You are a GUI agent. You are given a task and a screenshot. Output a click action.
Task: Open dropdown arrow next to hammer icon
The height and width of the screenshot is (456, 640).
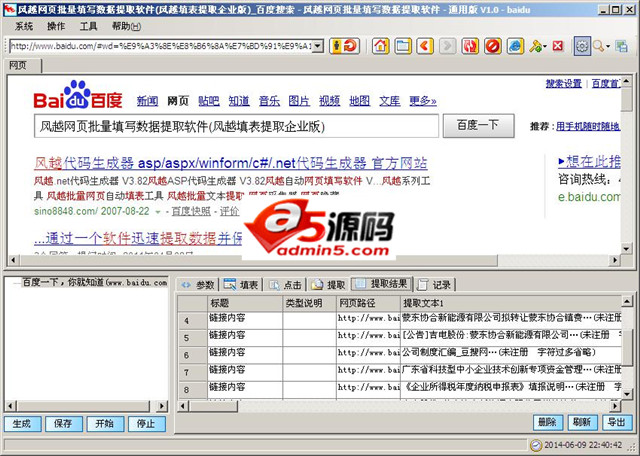point(545,47)
